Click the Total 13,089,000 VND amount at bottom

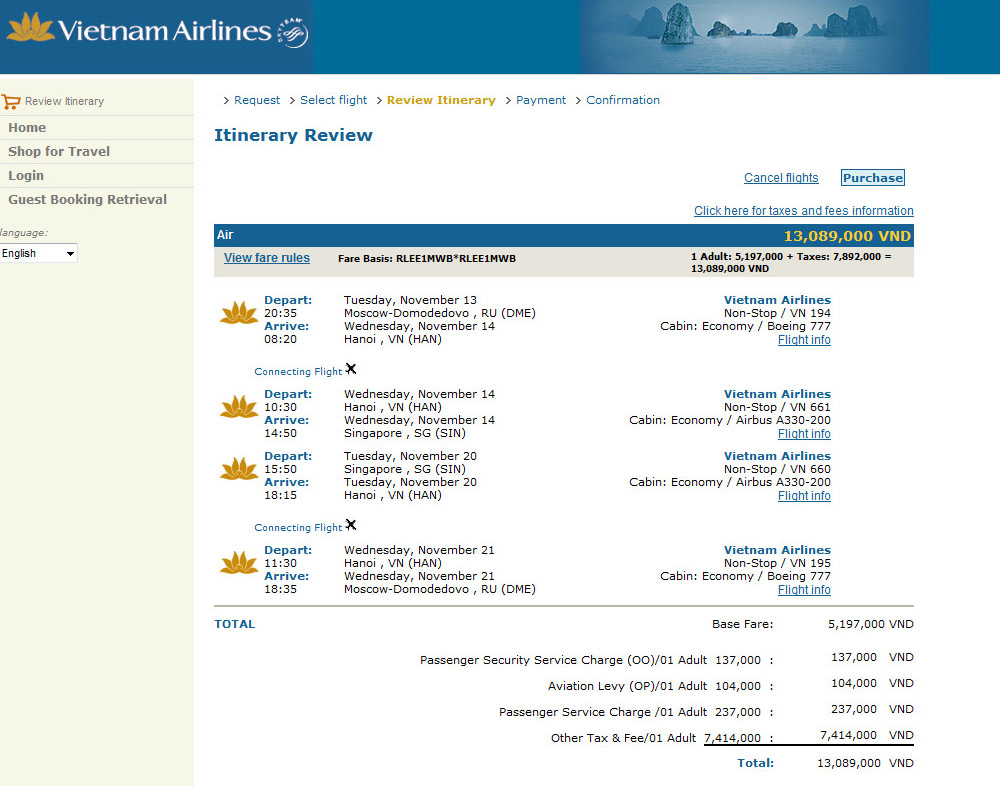click(x=865, y=763)
